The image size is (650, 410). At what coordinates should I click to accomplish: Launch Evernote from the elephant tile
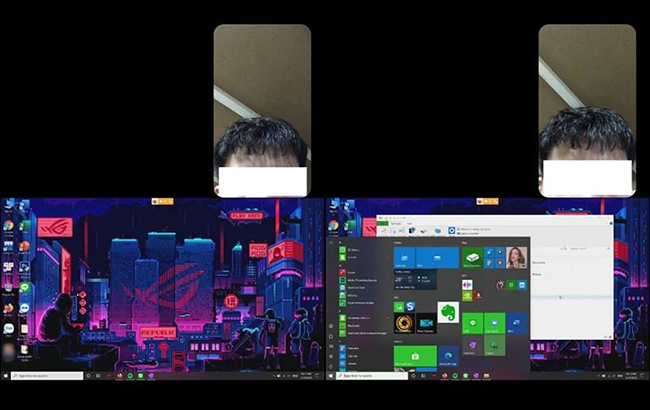(x=448, y=312)
